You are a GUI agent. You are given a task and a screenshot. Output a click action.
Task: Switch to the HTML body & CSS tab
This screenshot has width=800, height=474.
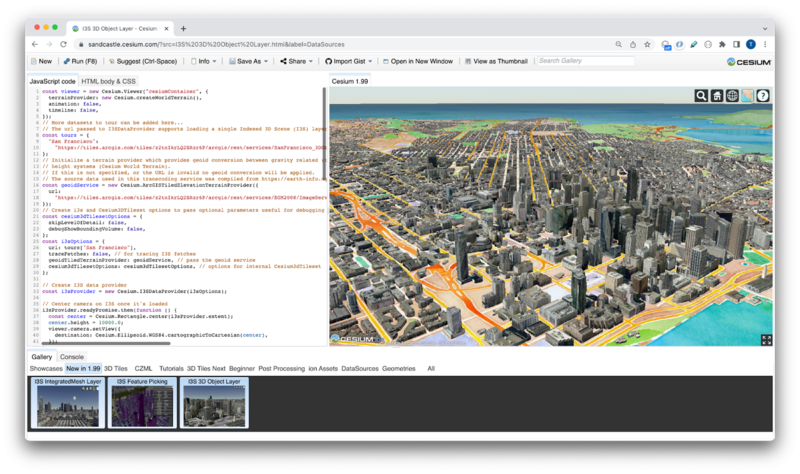[x=108, y=81]
